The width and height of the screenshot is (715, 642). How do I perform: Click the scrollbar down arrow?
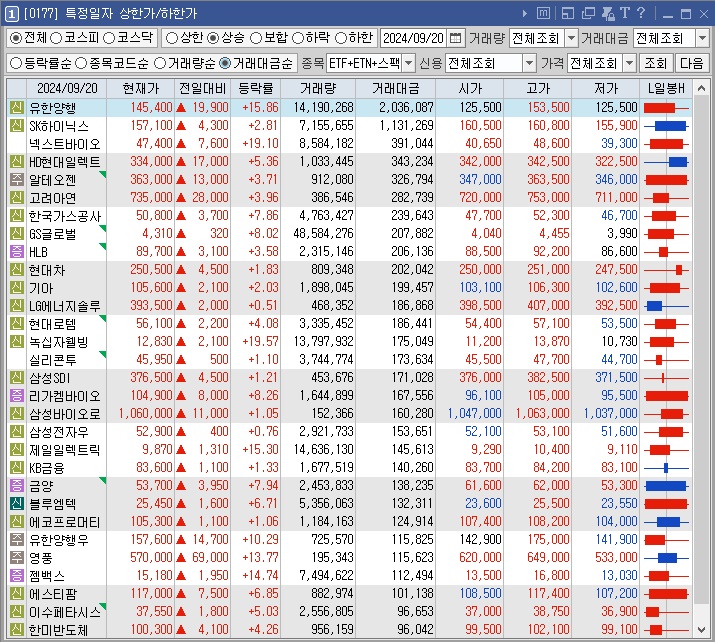701,630
